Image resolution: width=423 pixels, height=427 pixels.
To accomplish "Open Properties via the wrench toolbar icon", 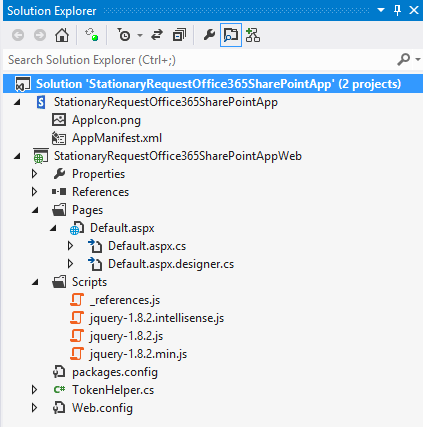I will click(x=209, y=35).
